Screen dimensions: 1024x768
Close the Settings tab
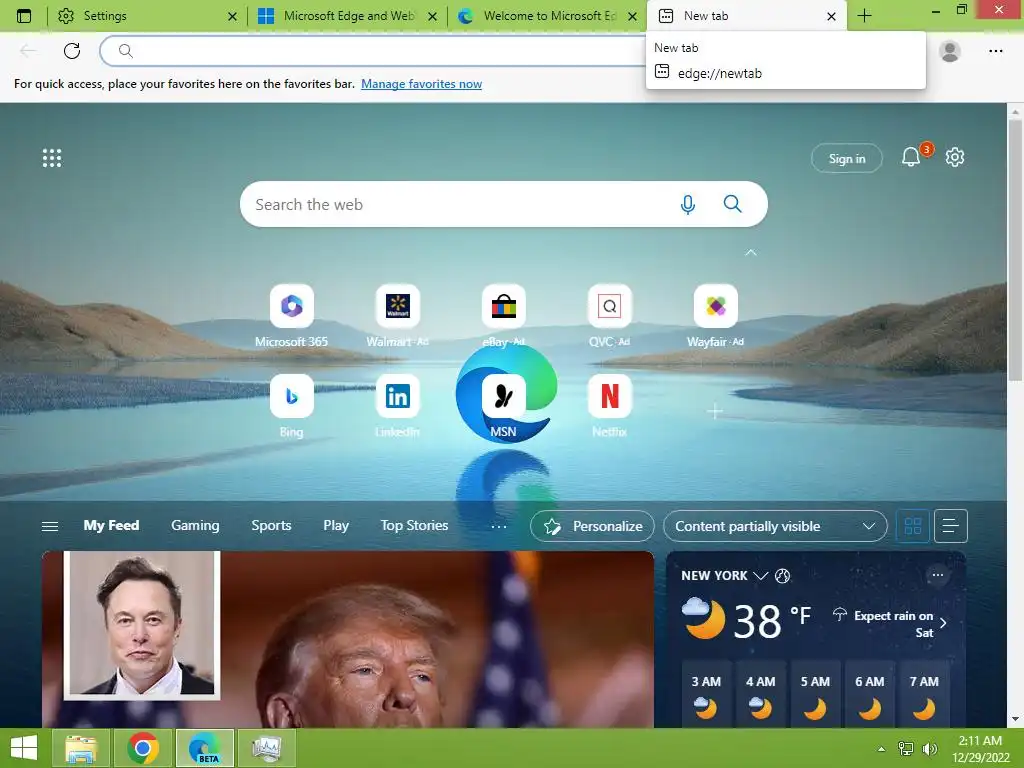[x=232, y=16]
